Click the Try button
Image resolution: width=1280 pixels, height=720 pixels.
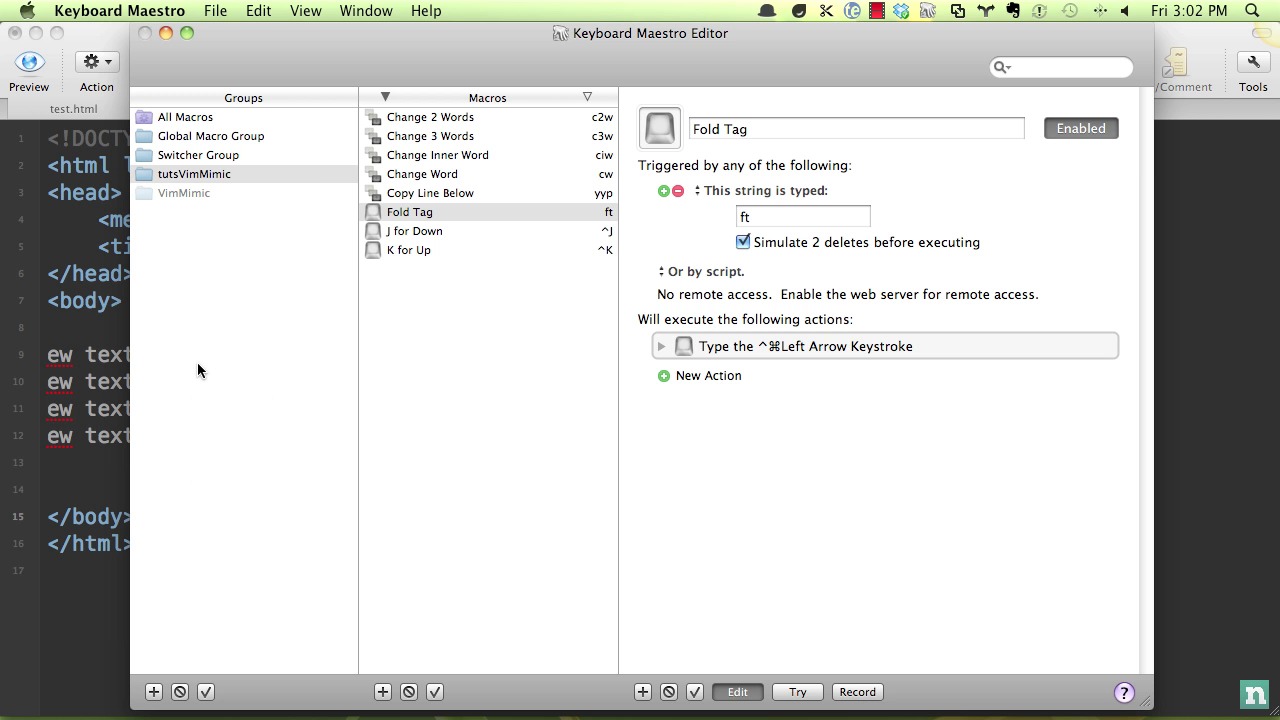click(797, 692)
